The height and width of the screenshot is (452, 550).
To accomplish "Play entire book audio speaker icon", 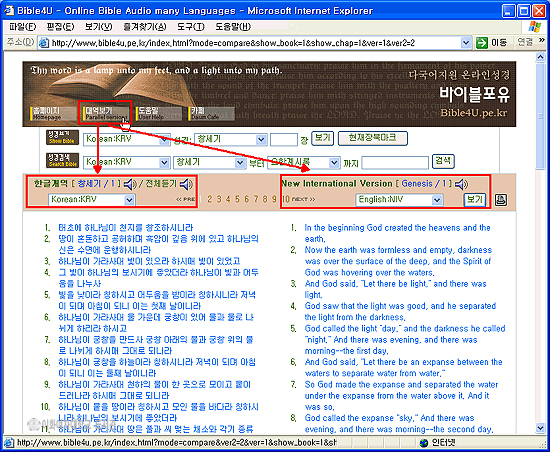I will click(x=186, y=184).
